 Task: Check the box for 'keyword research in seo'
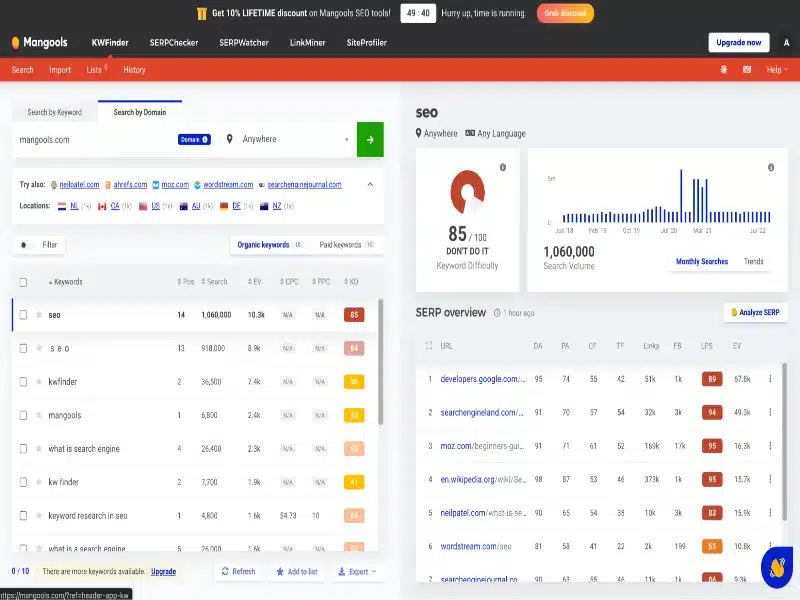click(23, 515)
